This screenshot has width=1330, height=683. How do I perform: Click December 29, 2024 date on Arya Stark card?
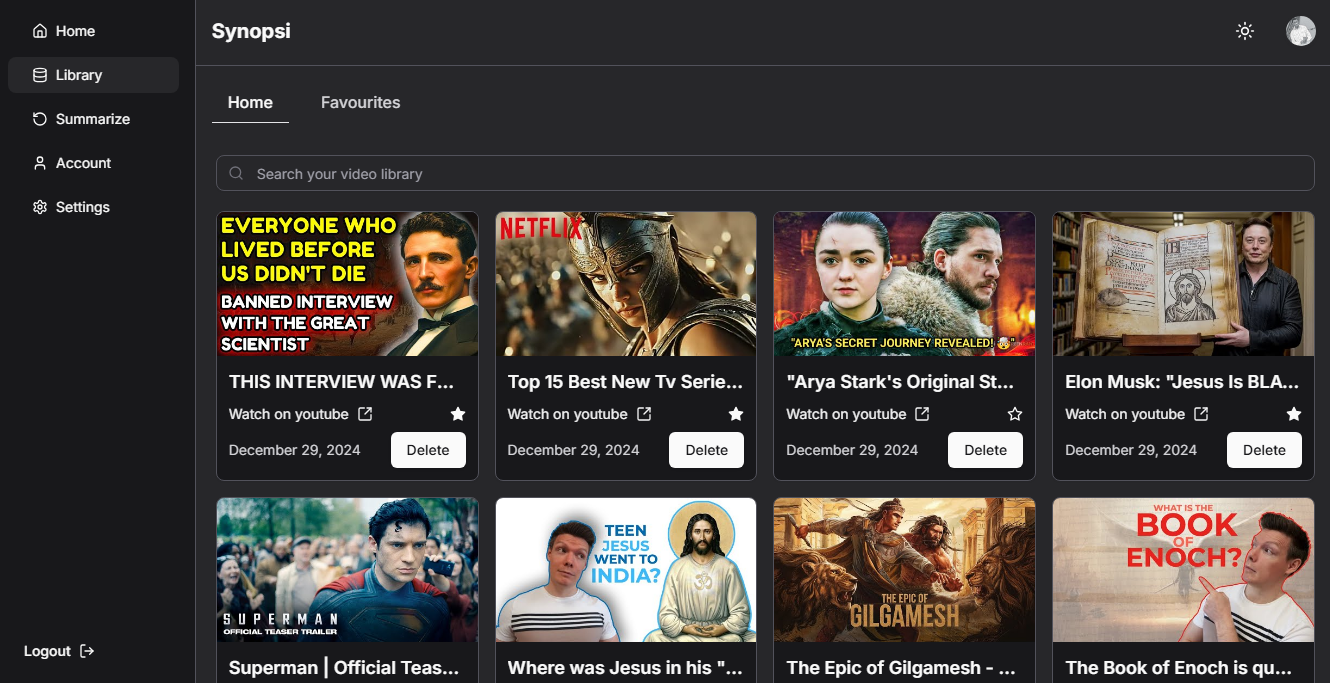point(852,450)
